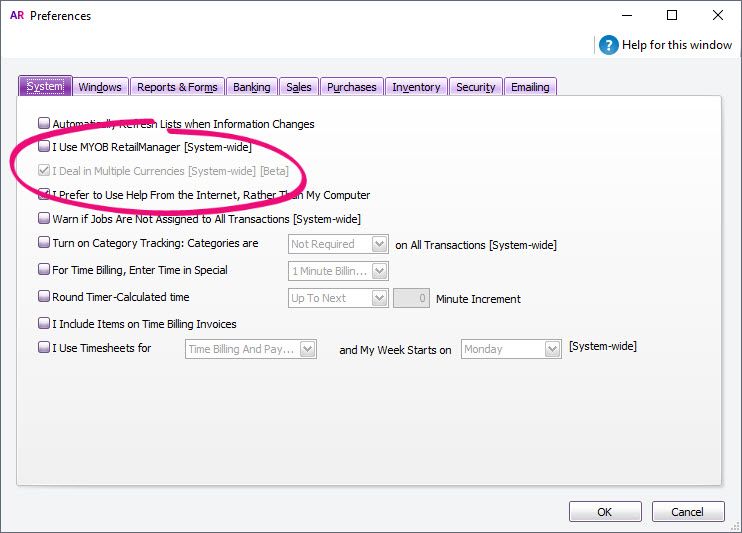Viewport: 742px width, 533px height.
Task: Enable Automatically Refresh Lists checkbox
Action: tap(44, 124)
